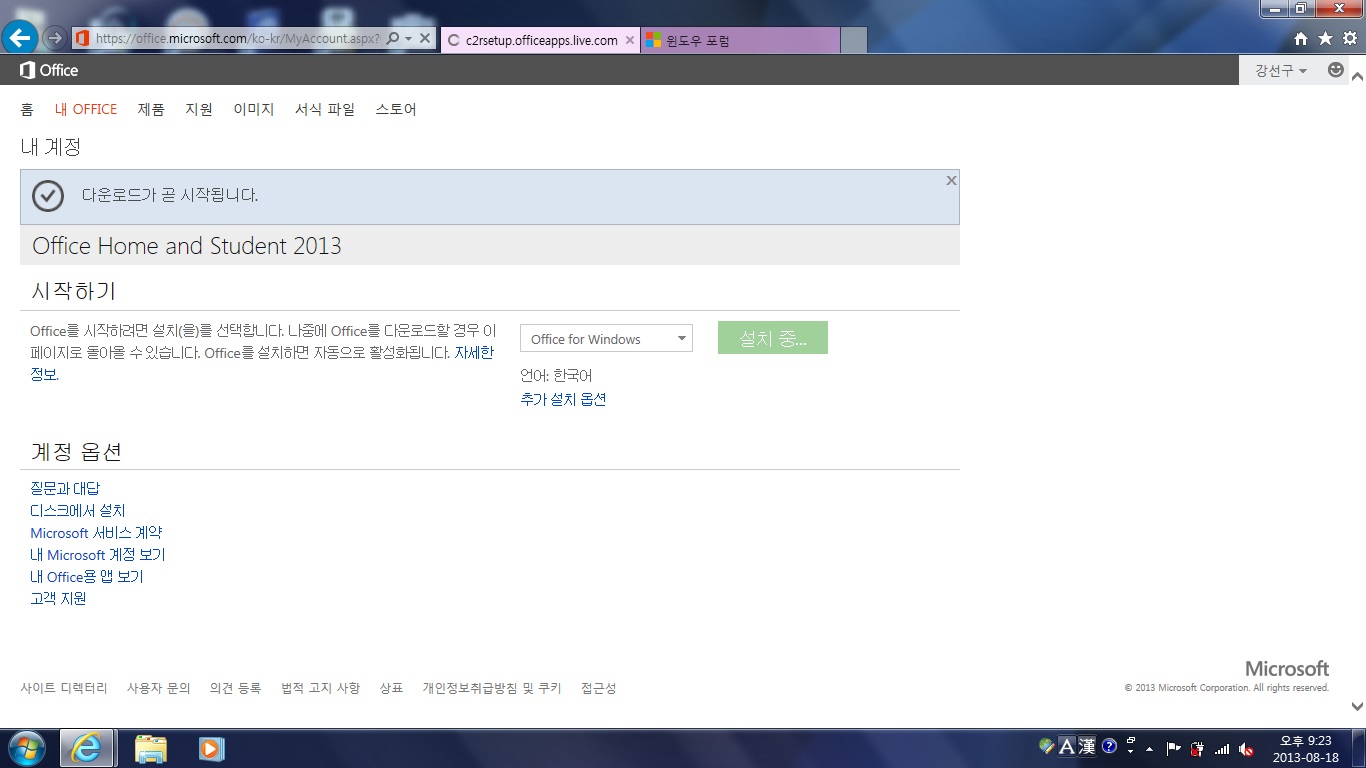Open the 홈 menu item
Image resolution: width=1366 pixels, height=768 pixels.
(x=27, y=109)
